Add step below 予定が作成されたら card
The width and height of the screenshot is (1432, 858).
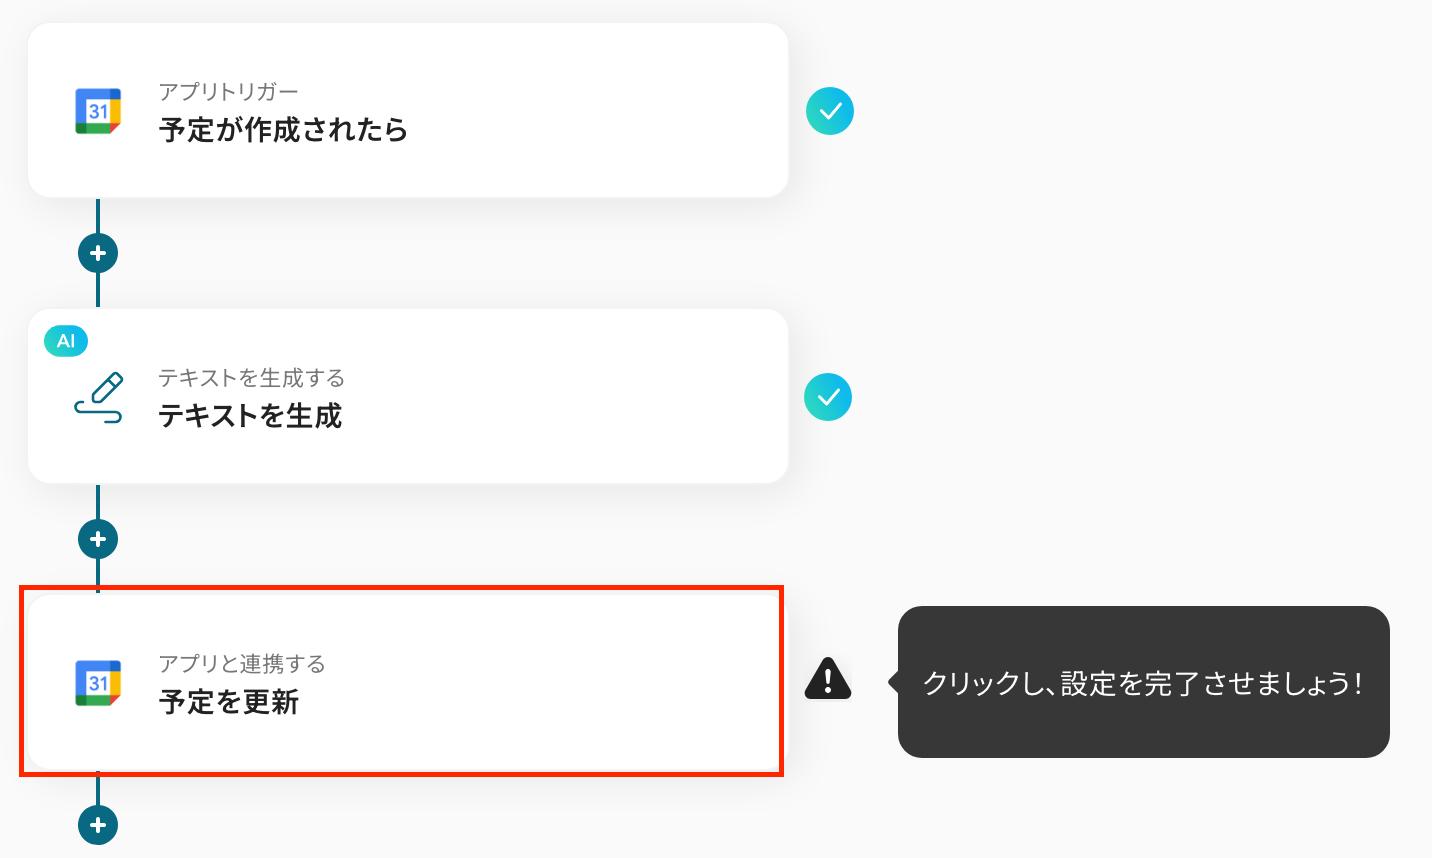point(98,253)
